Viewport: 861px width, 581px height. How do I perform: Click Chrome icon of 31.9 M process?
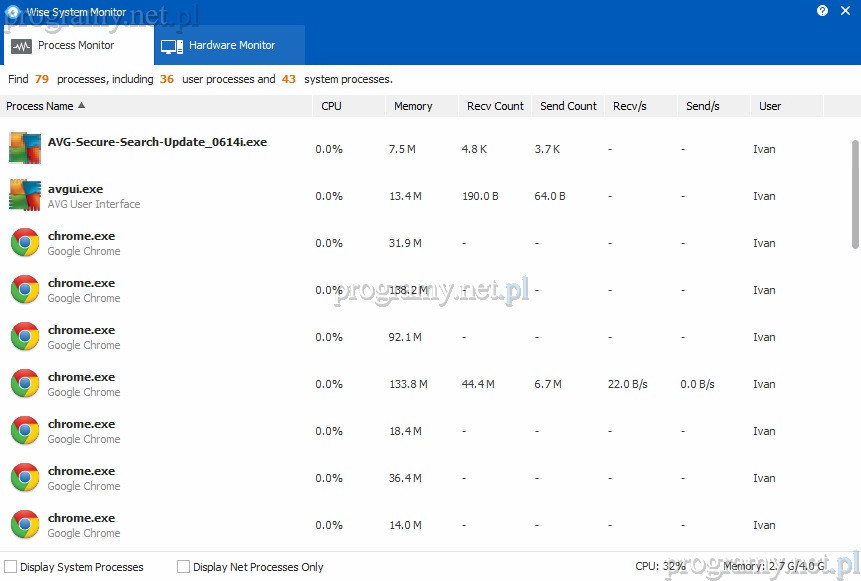25,243
